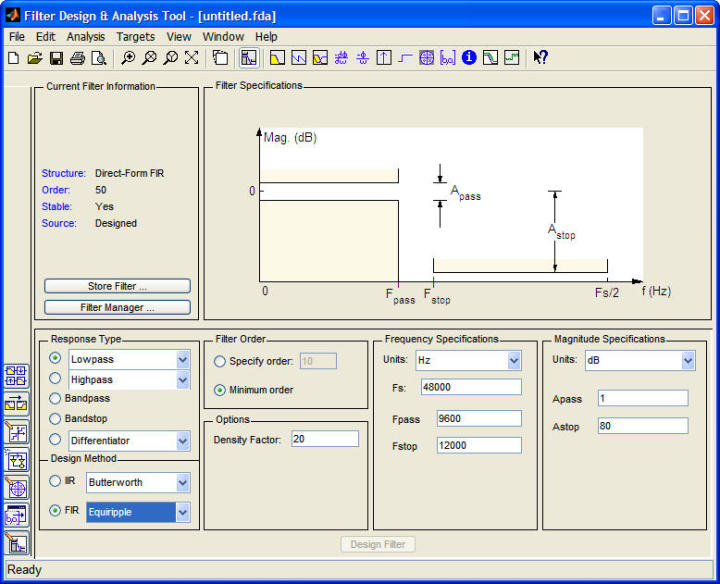Choose the IIR design method radio
Image resolution: width=720 pixels, height=584 pixels.
(x=55, y=481)
